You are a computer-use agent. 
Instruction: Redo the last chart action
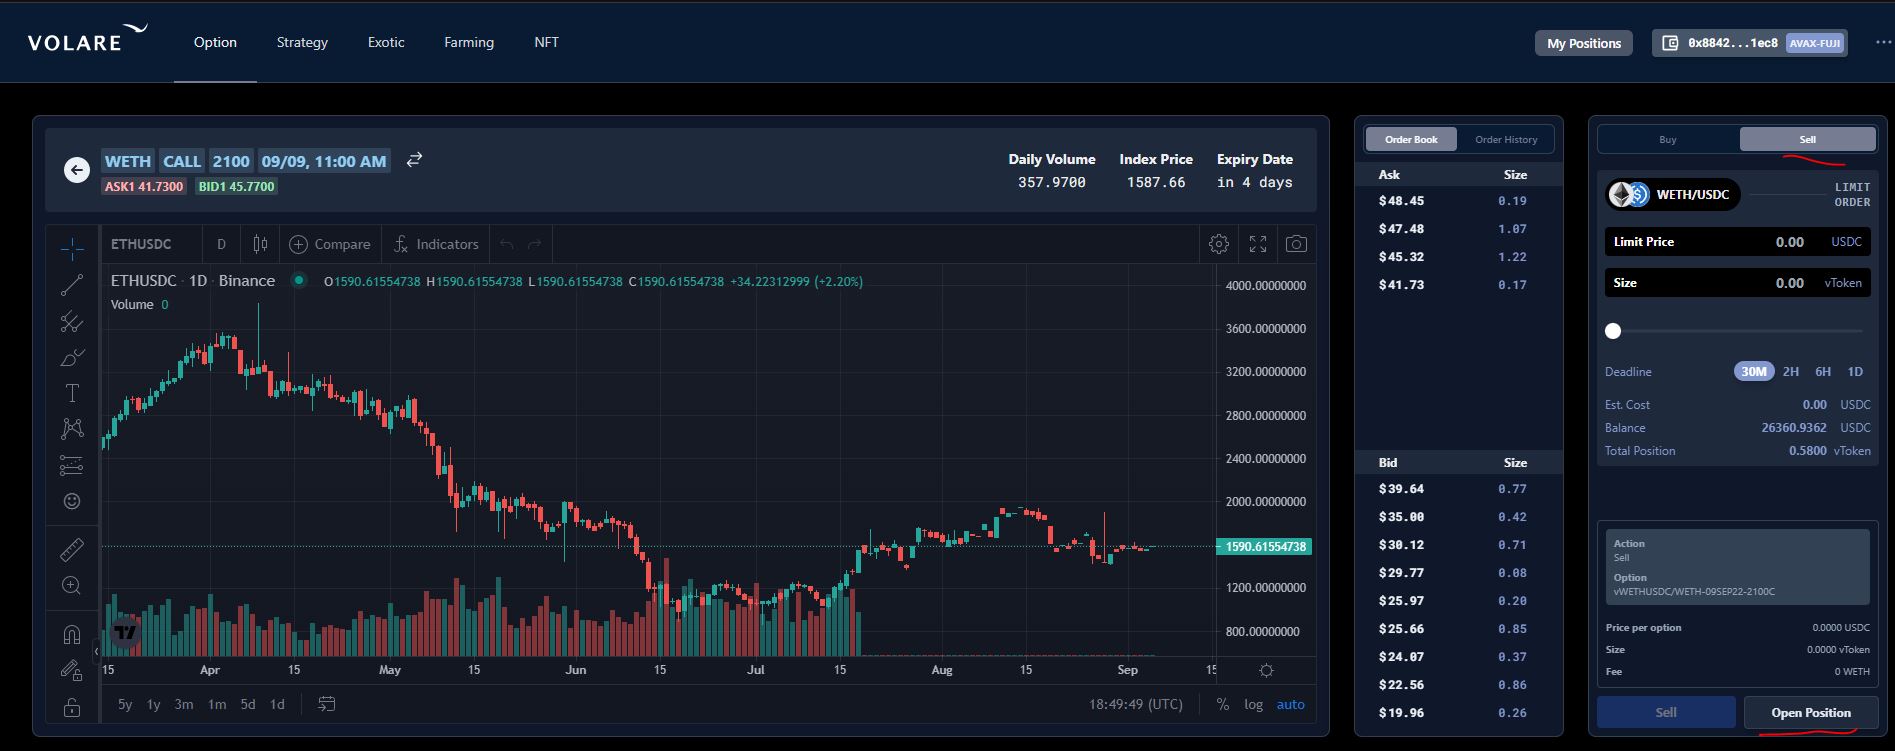click(x=535, y=244)
